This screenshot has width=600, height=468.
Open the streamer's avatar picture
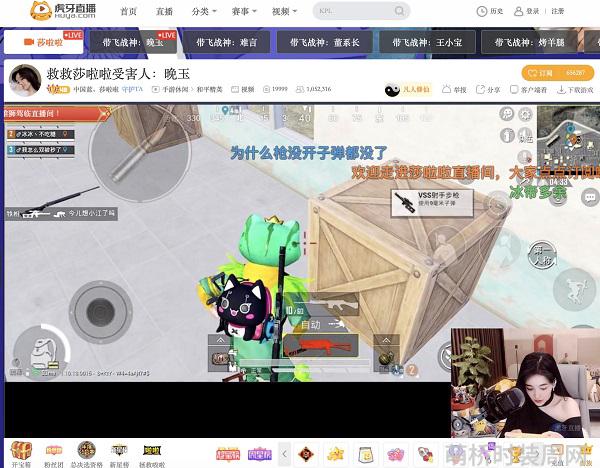click(x=25, y=80)
